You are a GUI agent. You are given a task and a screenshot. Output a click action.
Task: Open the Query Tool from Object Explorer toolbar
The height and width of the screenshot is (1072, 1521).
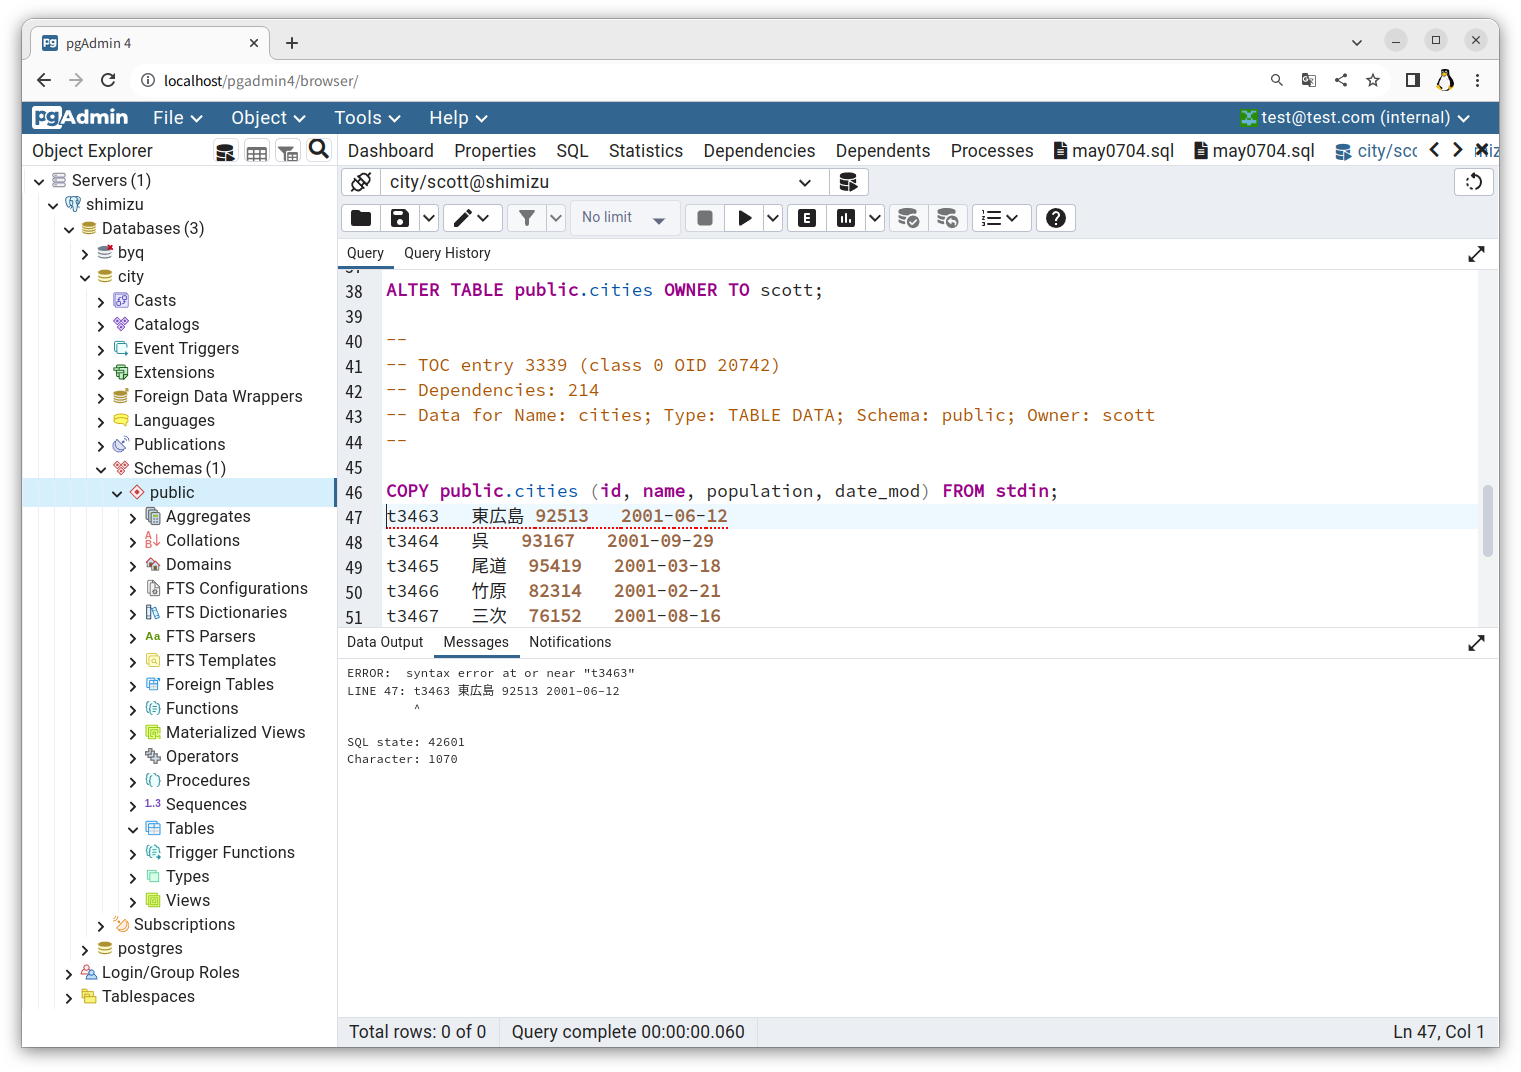click(225, 151)
